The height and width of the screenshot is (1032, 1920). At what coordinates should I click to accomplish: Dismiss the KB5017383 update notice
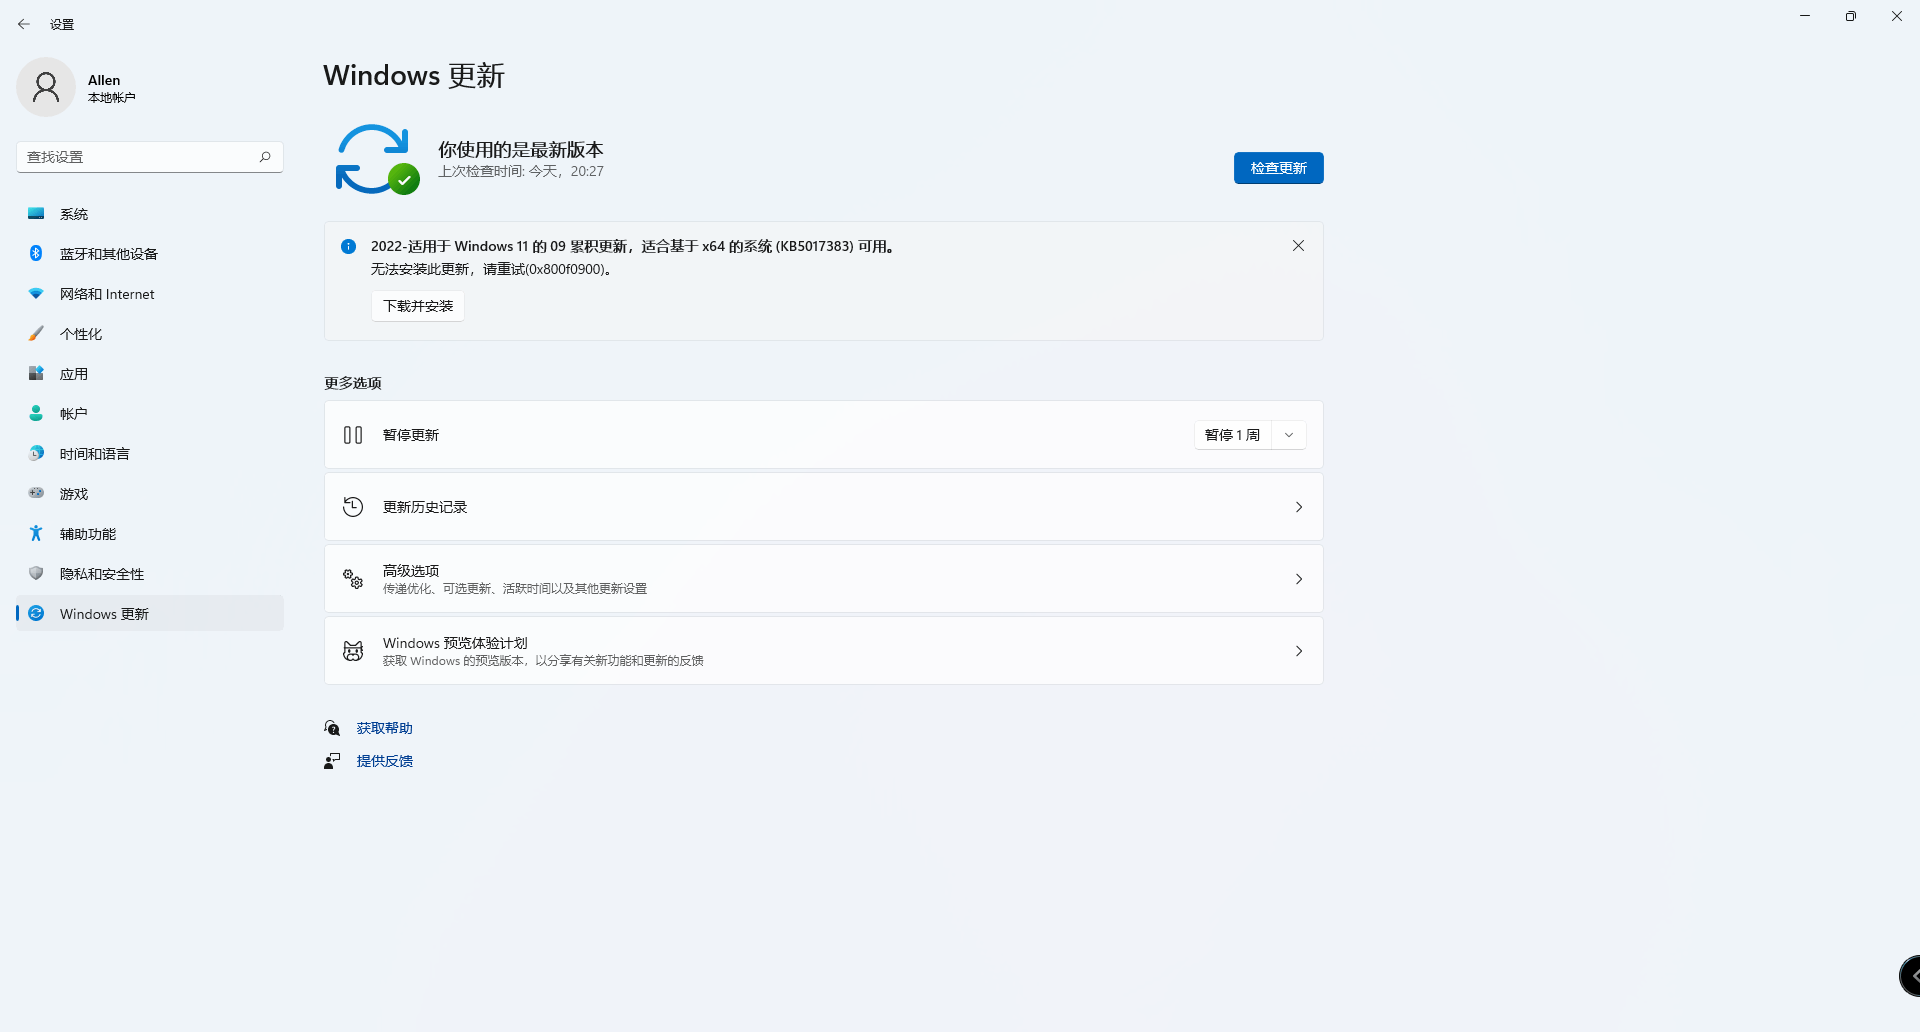coord(1298,246)
